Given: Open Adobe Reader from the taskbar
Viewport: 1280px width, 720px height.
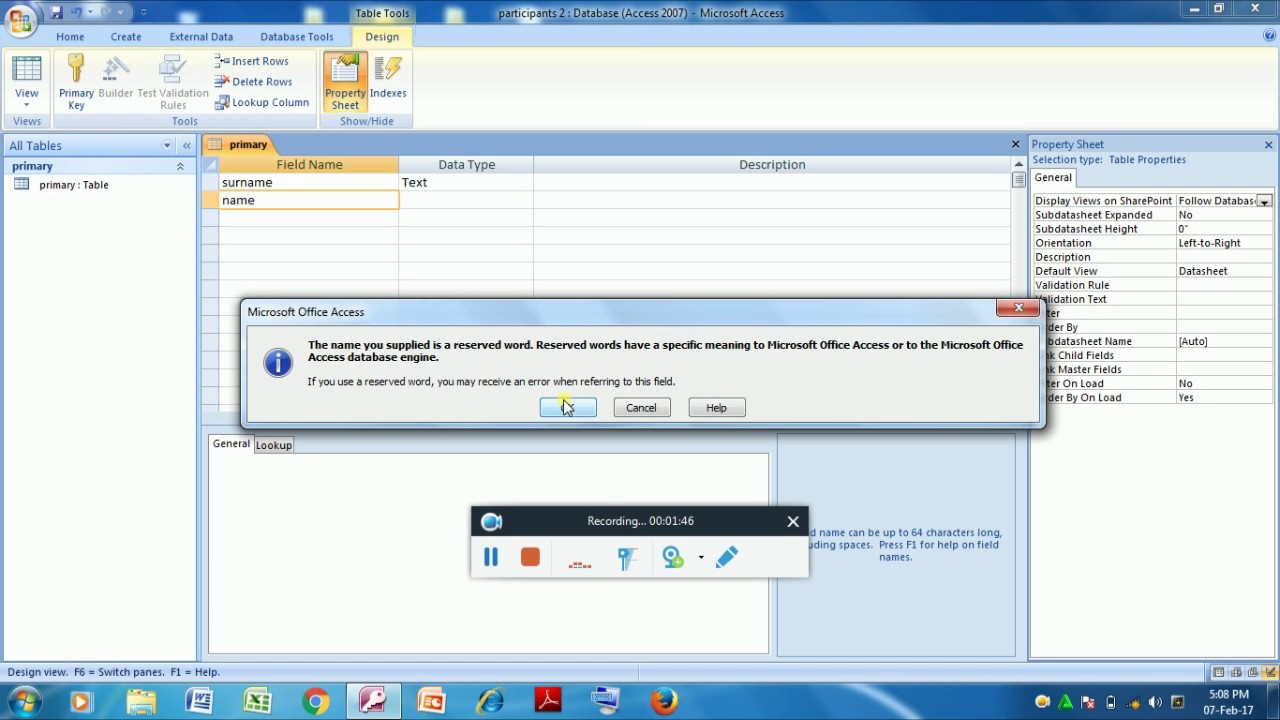Looking at the screenshot, I should pos(548,701).
